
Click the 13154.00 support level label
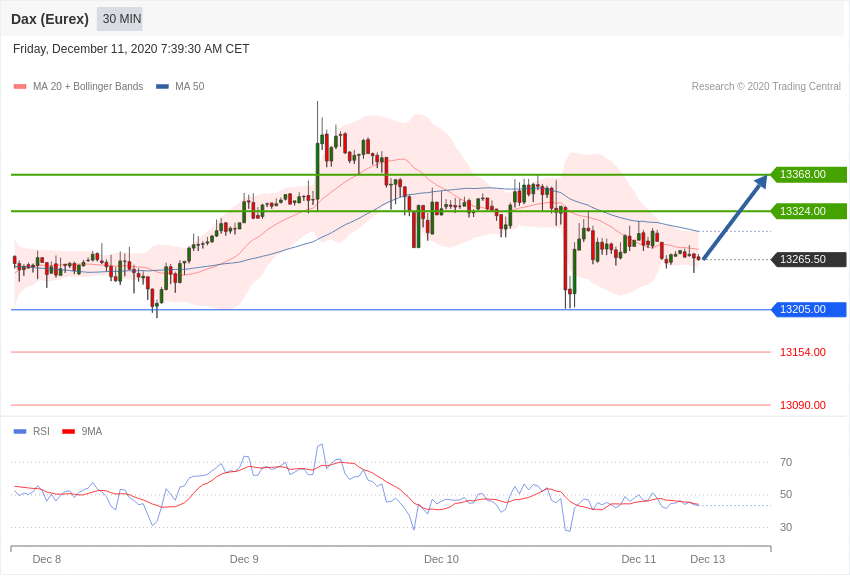coord(803,352)
